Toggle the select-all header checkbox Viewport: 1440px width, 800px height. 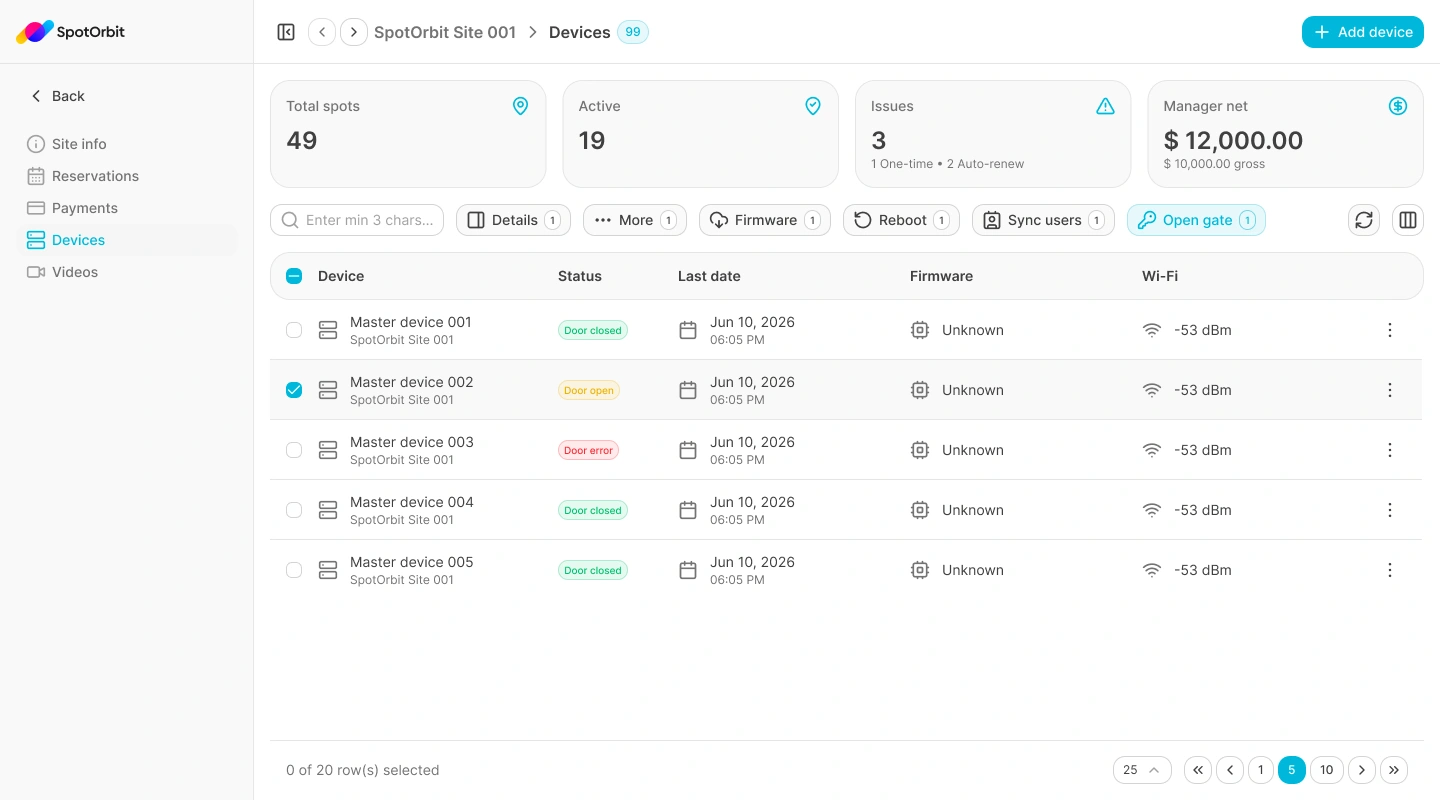[294, 276]
